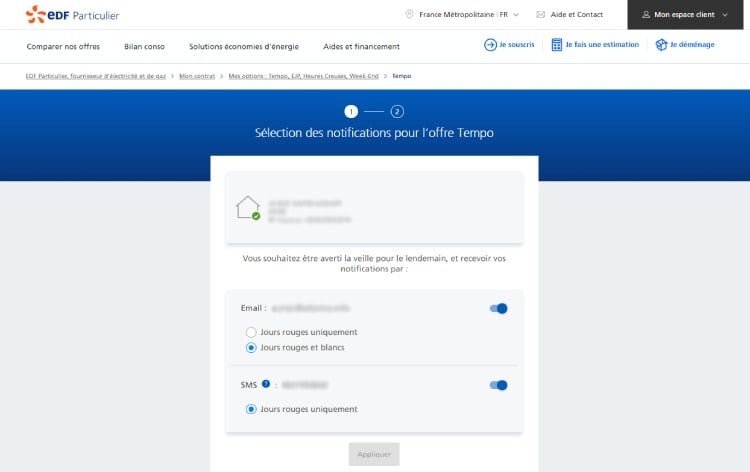The image size is (750, 472).
Task: Go to Mes options Tempo, EJP breadcrumb
Action: (x=303, y=76)
